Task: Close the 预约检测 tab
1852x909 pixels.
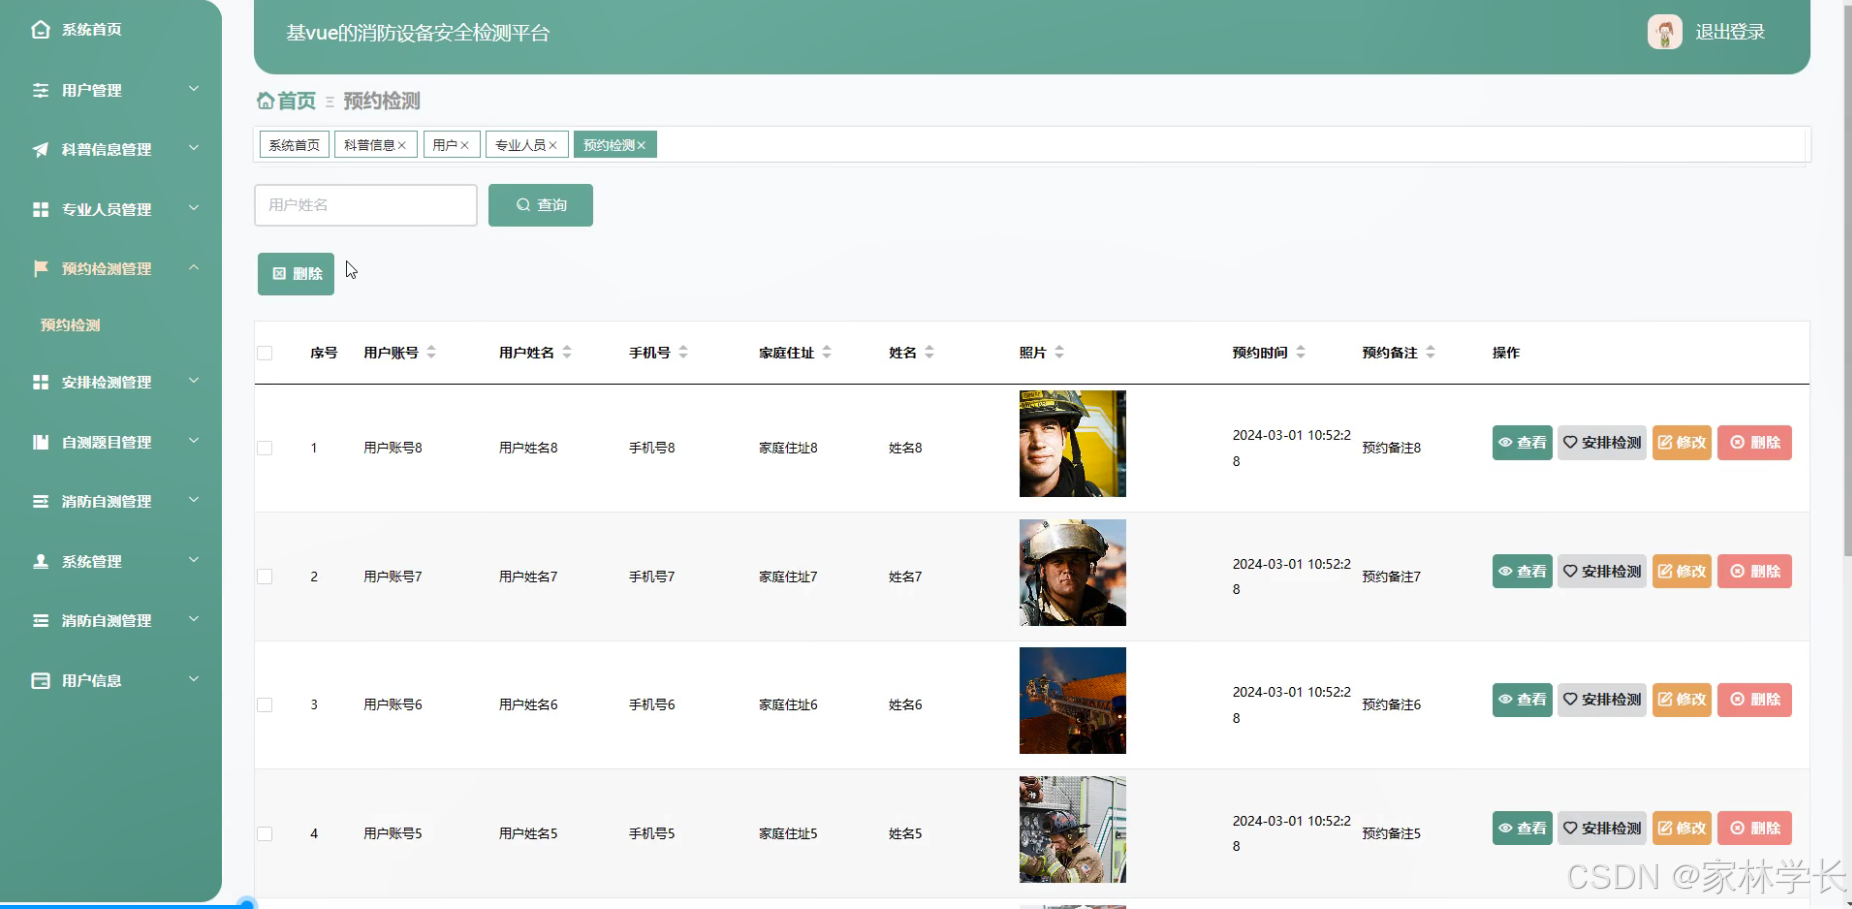Action: 642,146
